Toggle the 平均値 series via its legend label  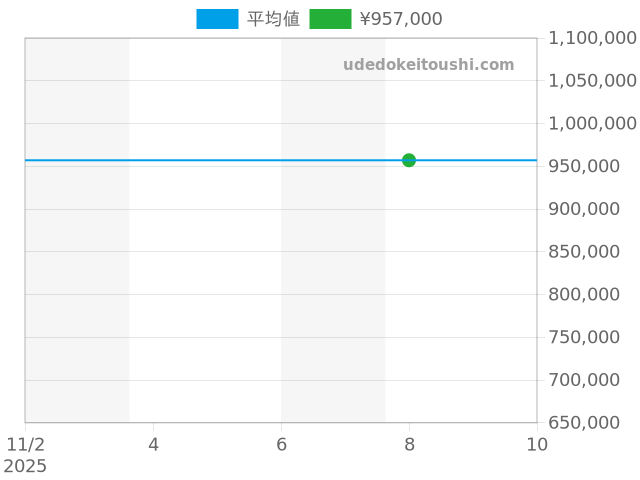(x=273, y=19)
